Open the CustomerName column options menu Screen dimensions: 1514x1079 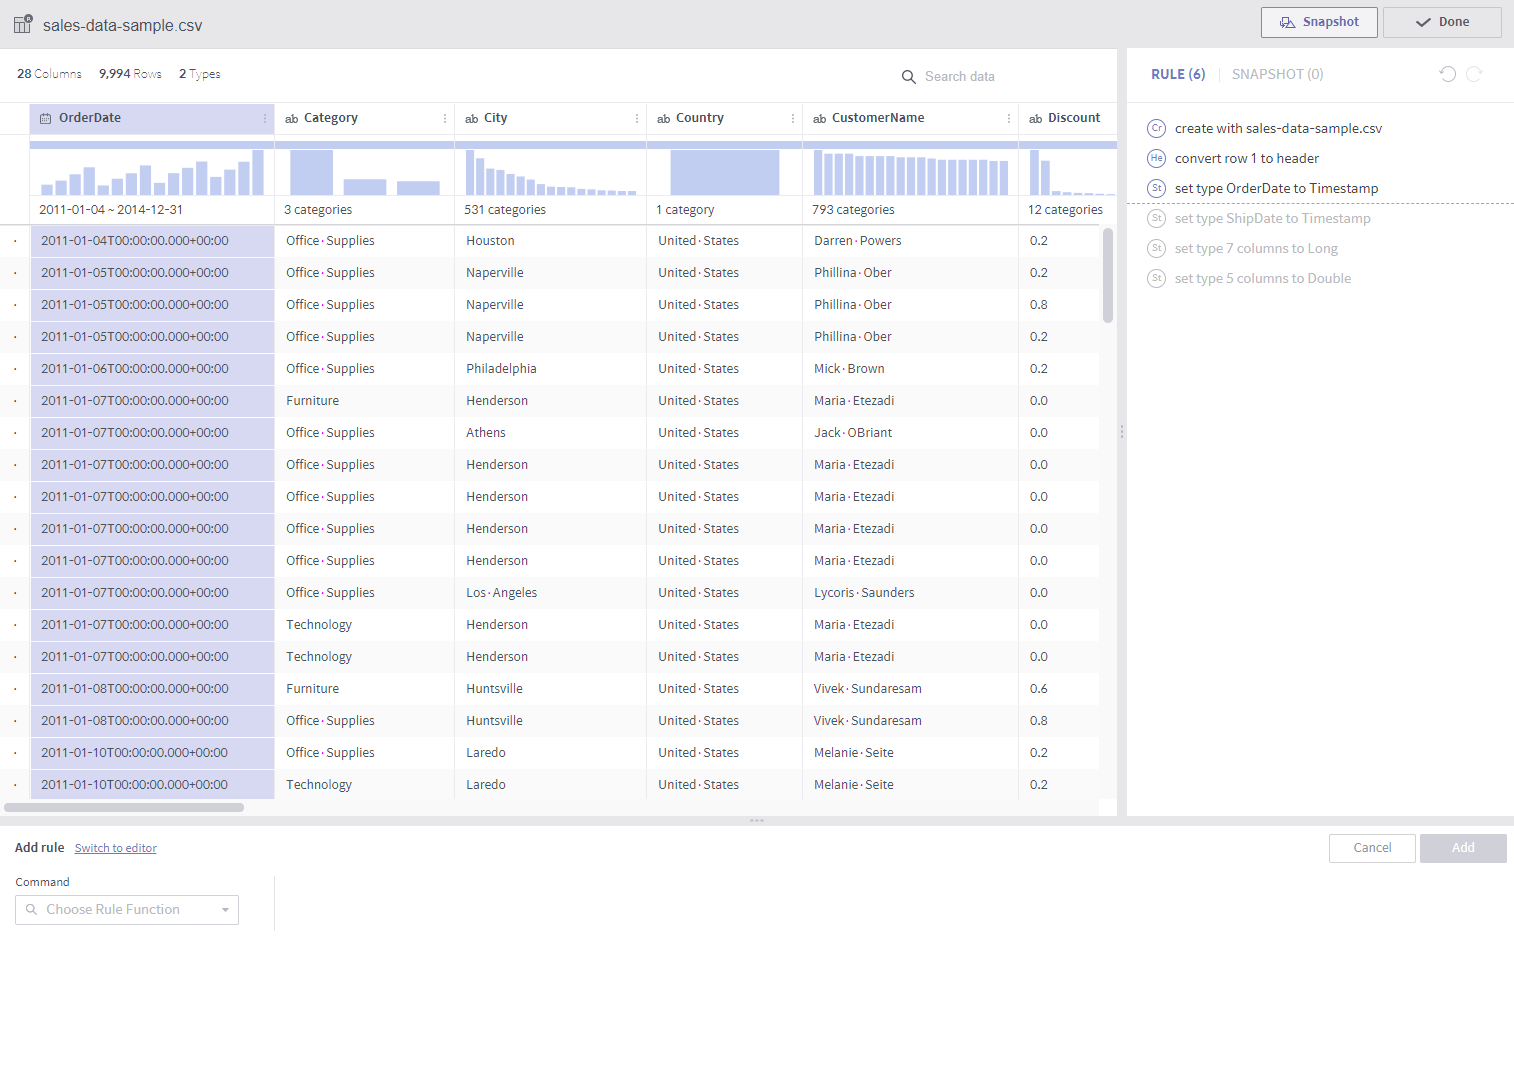coord(1009,118)
